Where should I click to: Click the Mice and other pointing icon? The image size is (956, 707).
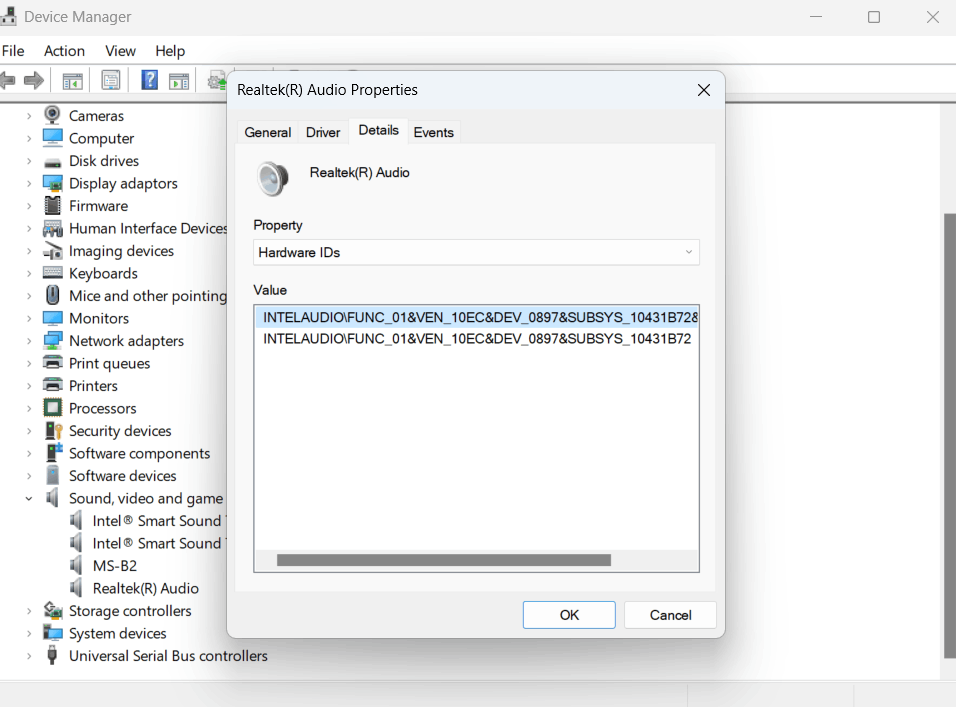[x=52, y=295]
